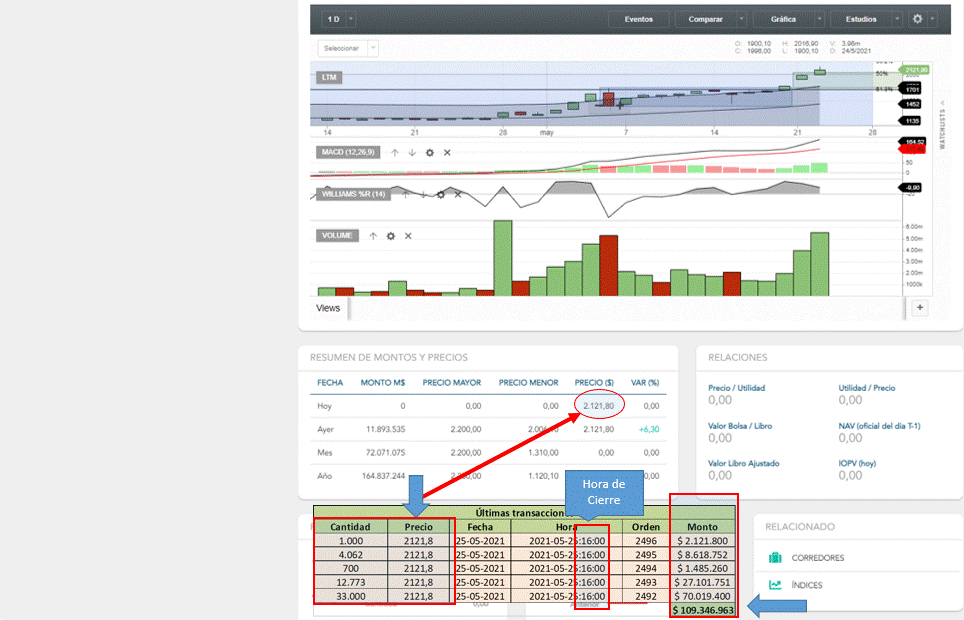This screenshot has height=620, width=964.
Task: Remove the Williams %R study
Action: tap(457, 194)
